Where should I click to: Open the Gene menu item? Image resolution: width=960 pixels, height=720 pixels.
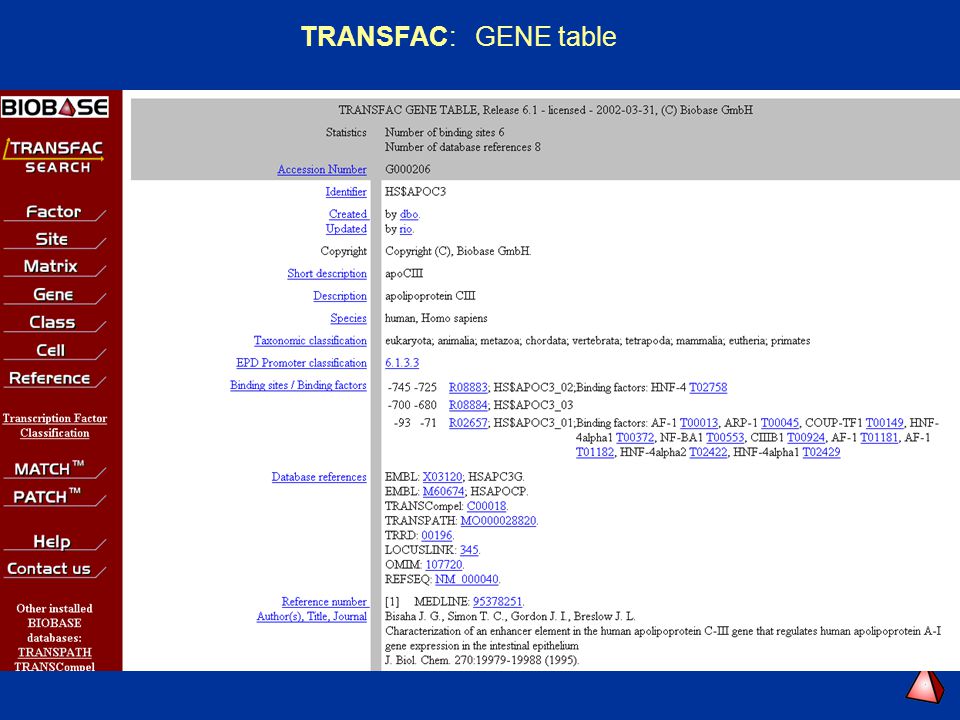tap(54, 294)
